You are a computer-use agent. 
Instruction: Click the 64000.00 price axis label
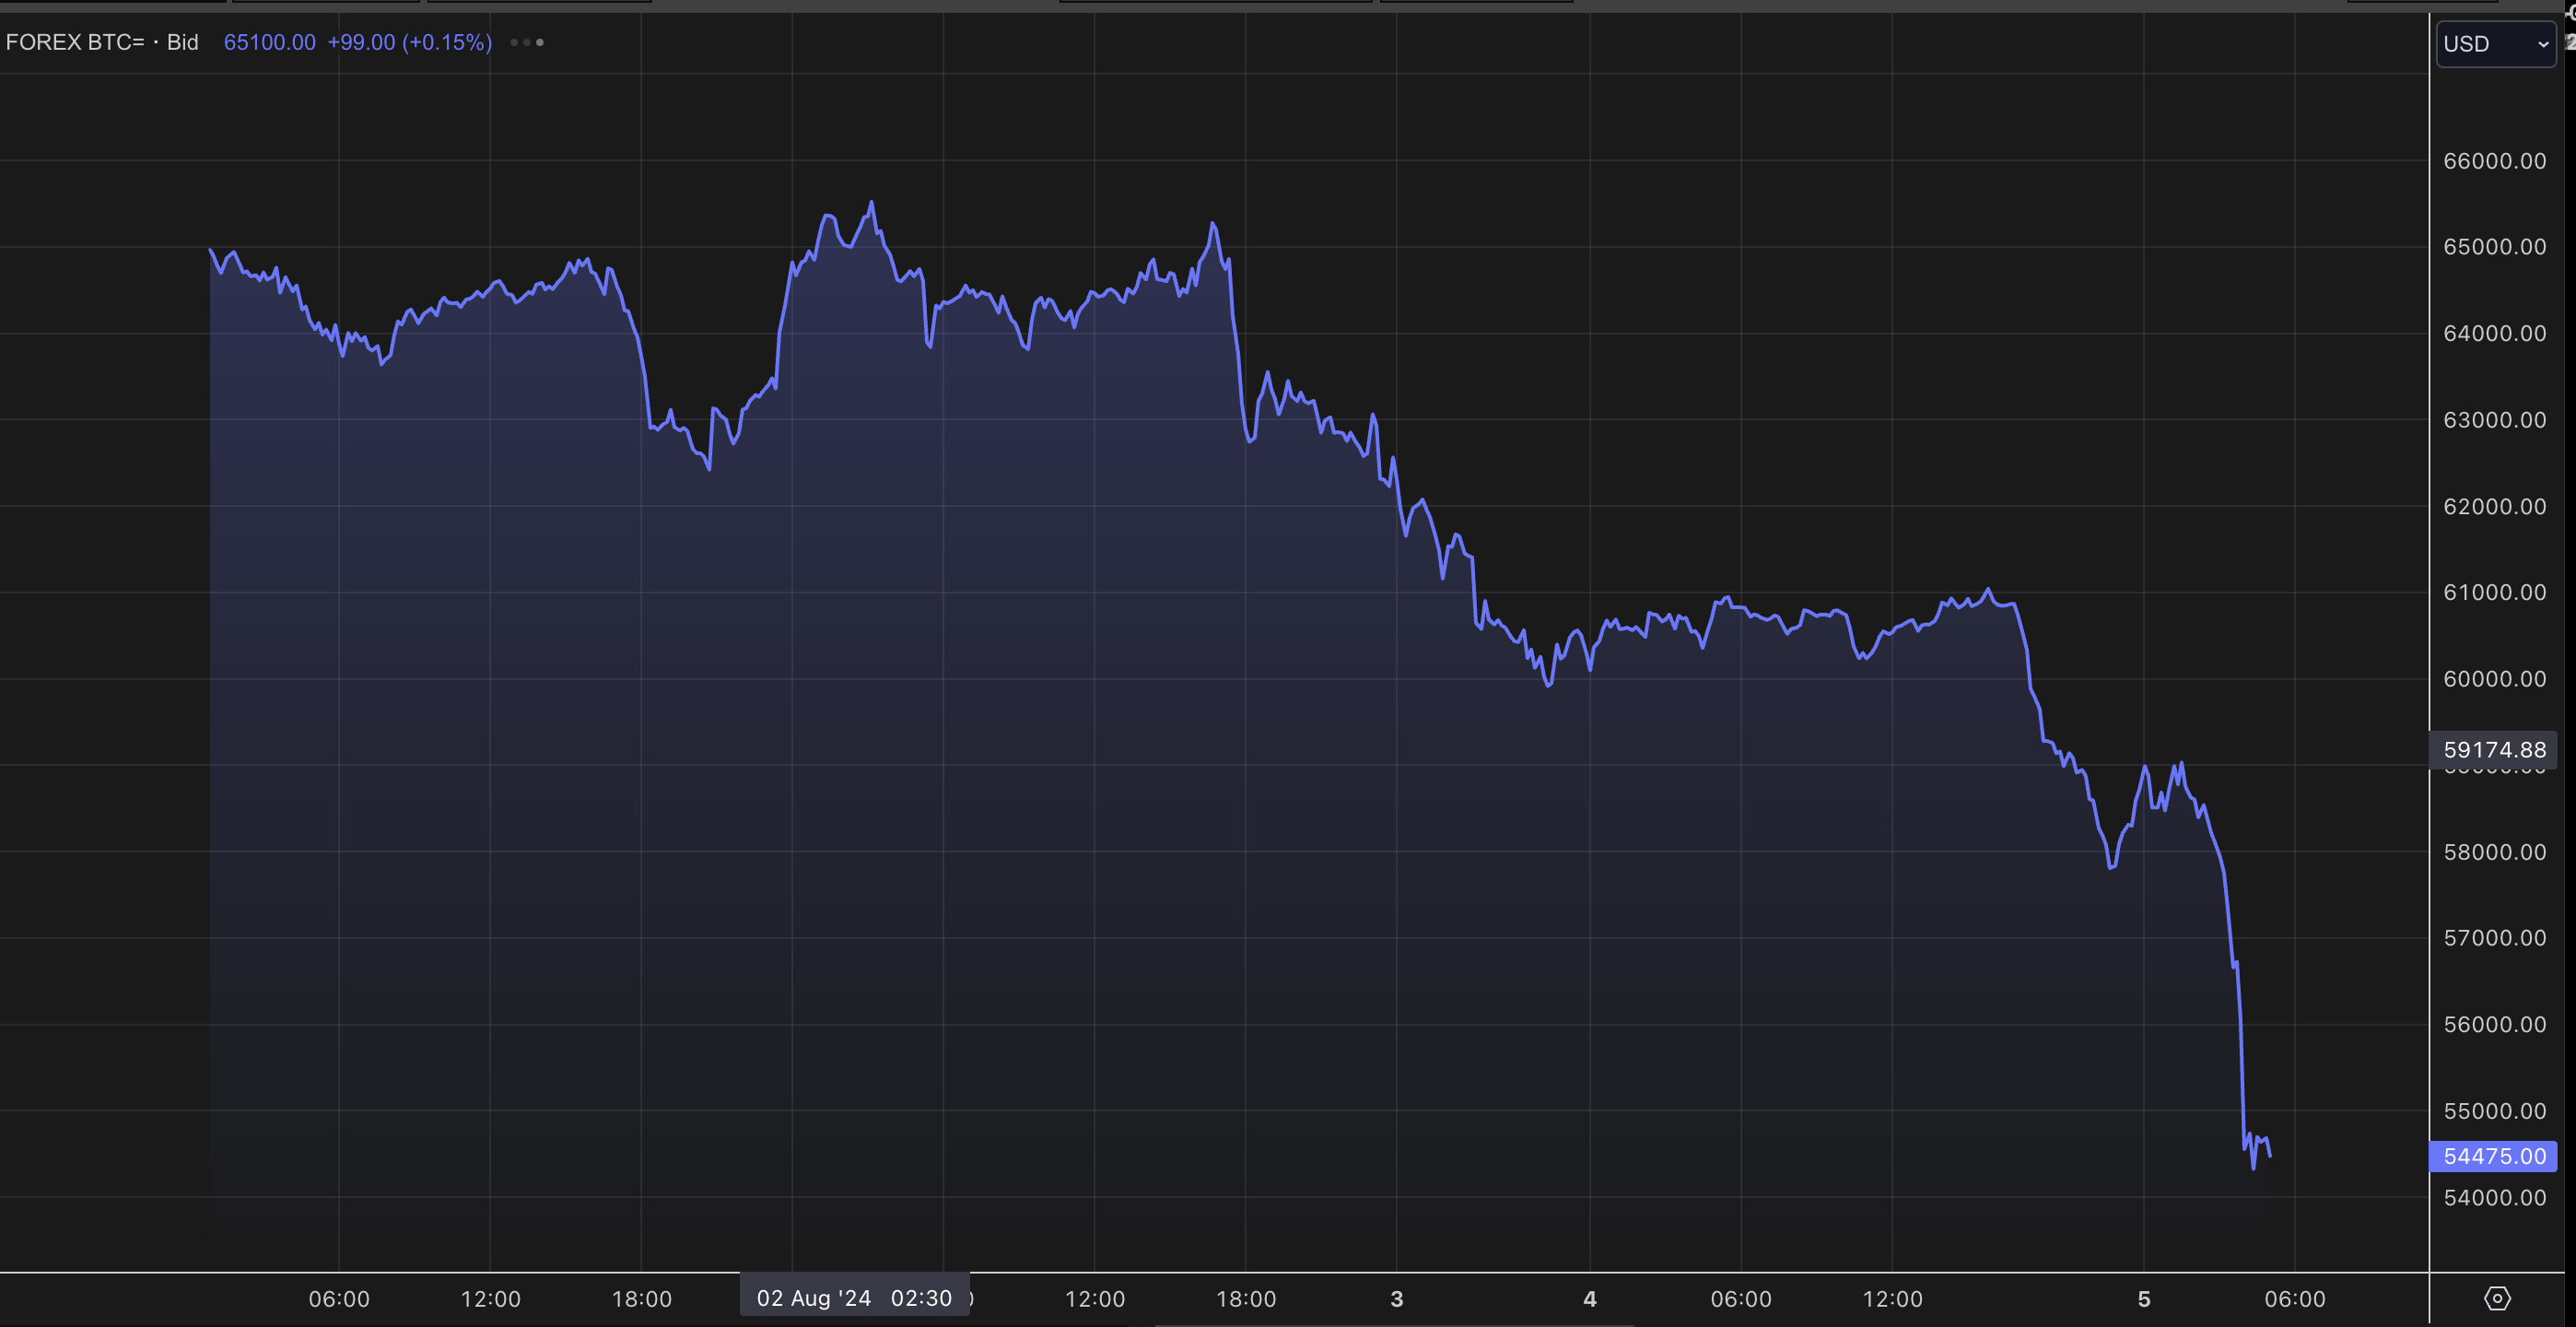point(2494,333)
